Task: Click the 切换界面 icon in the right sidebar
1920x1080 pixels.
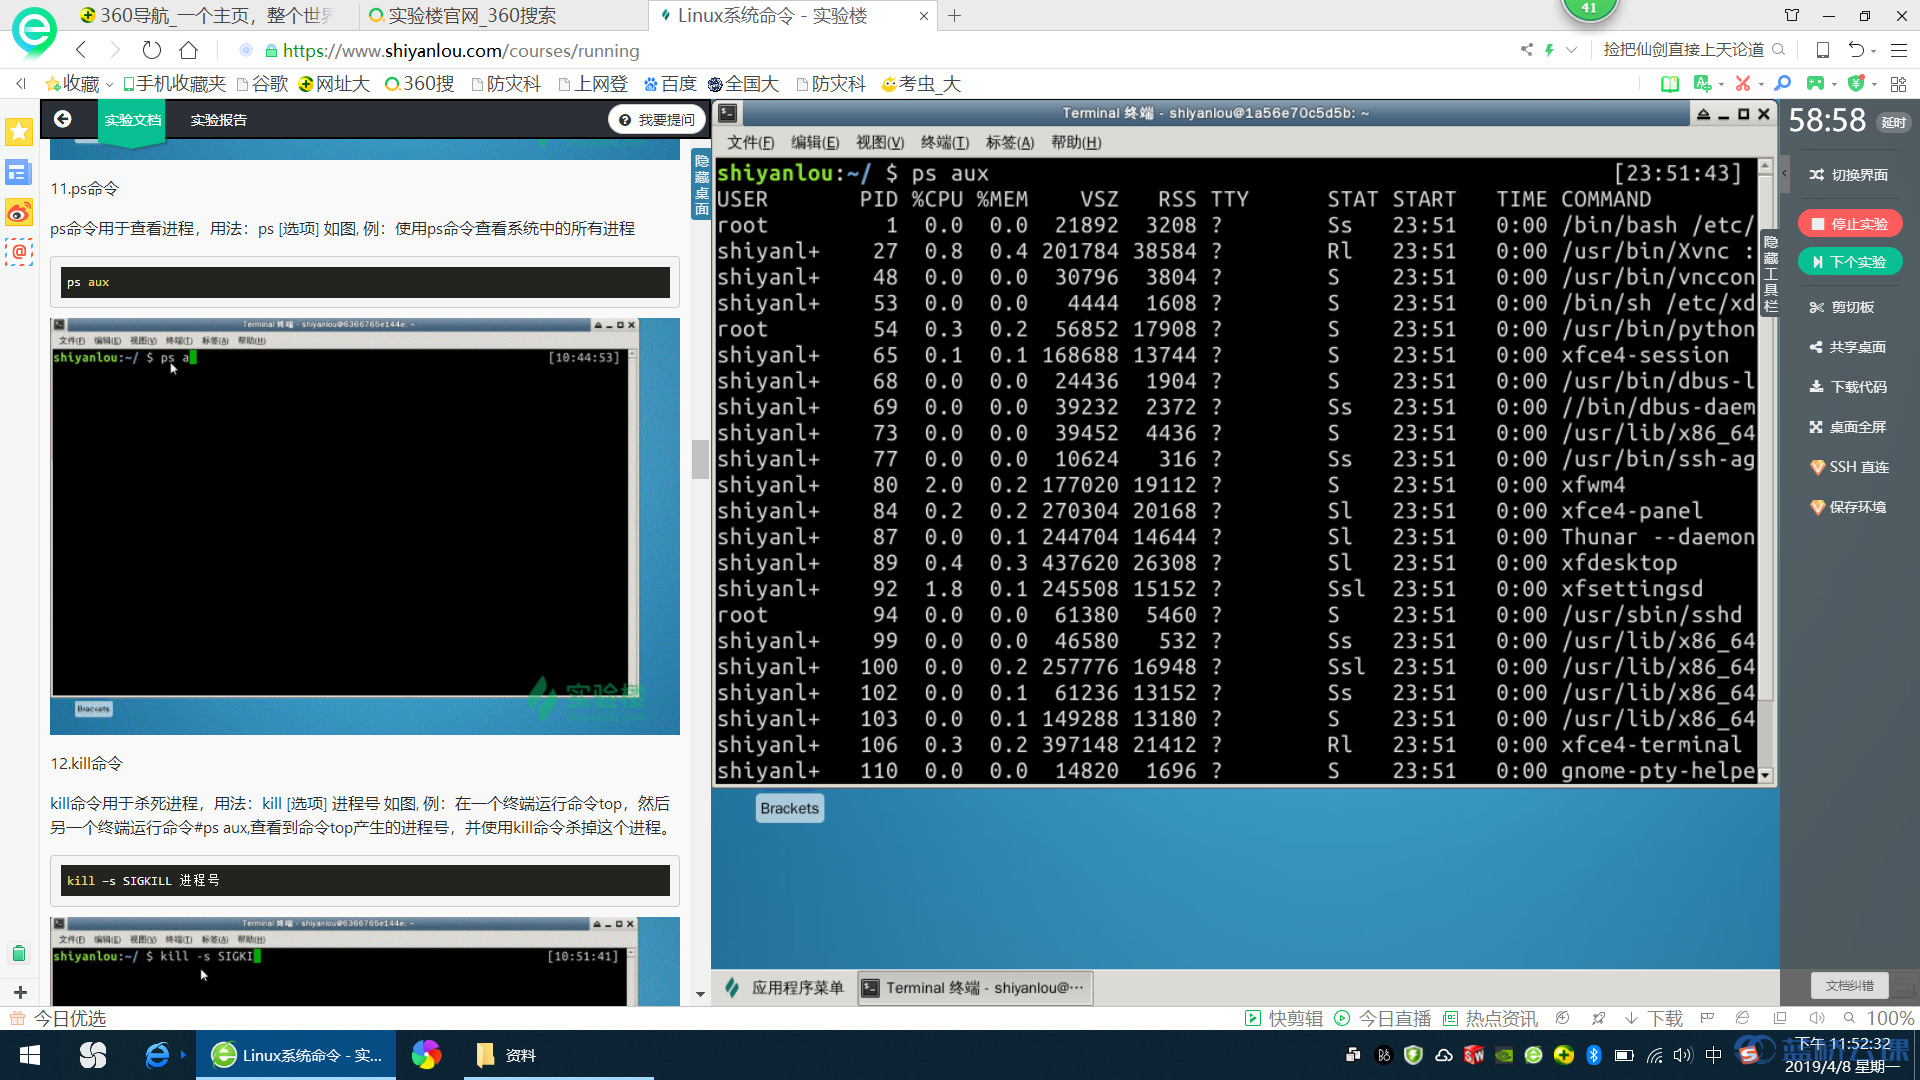Action: click(x=1850, y=173)
